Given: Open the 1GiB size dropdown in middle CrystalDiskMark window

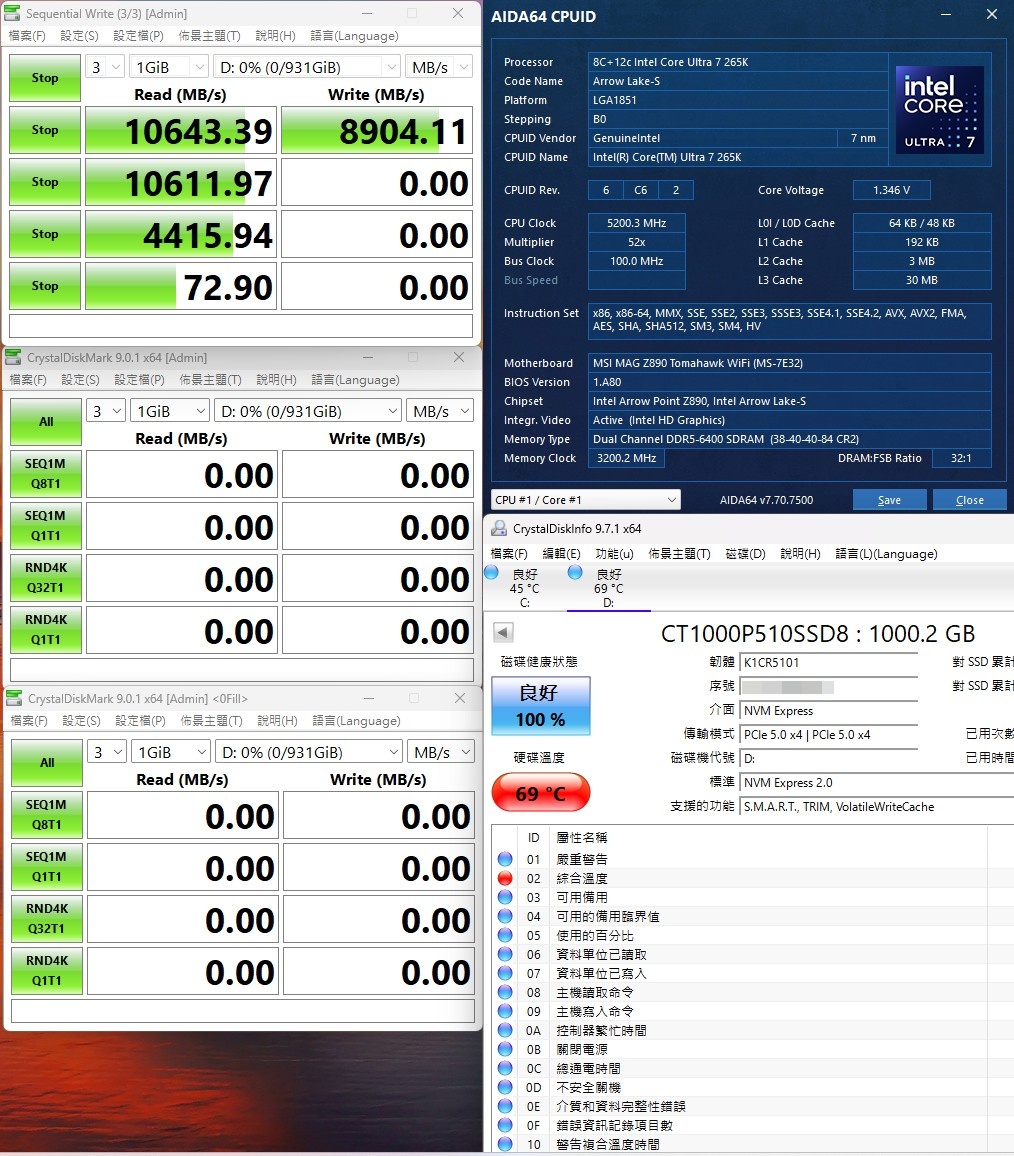Looking at the screenshot, I should [170, 411].
